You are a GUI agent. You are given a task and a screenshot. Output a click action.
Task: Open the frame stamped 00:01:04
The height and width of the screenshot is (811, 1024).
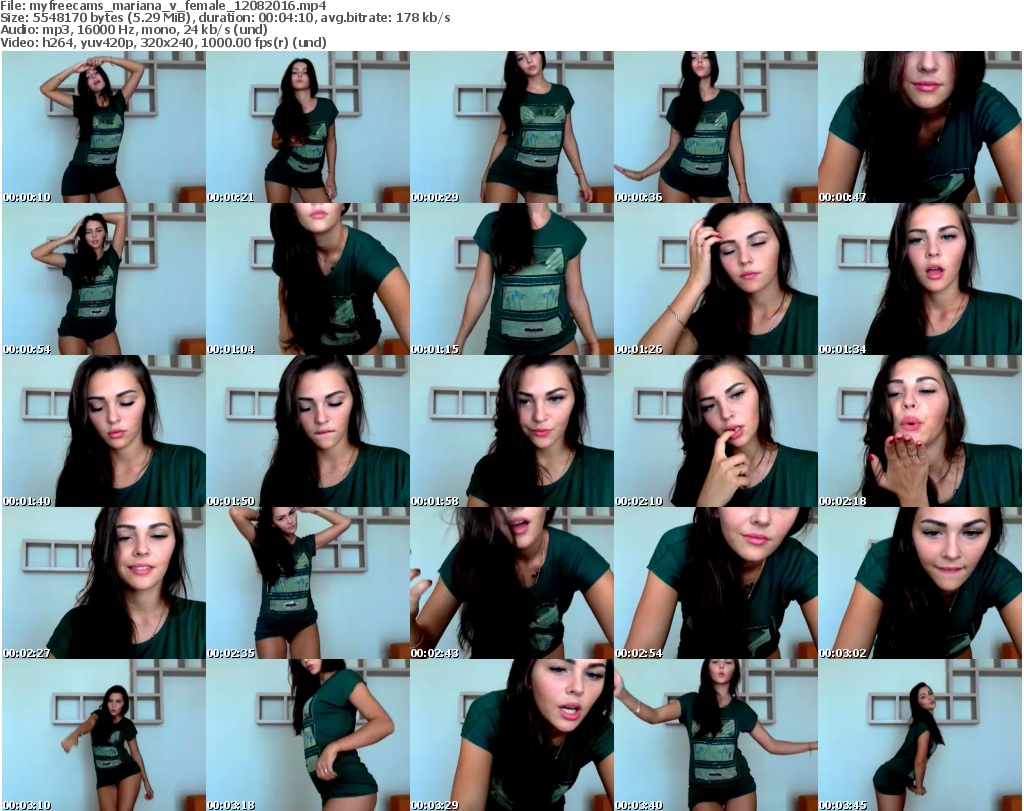pyautogui.click(x=308, y=279)
